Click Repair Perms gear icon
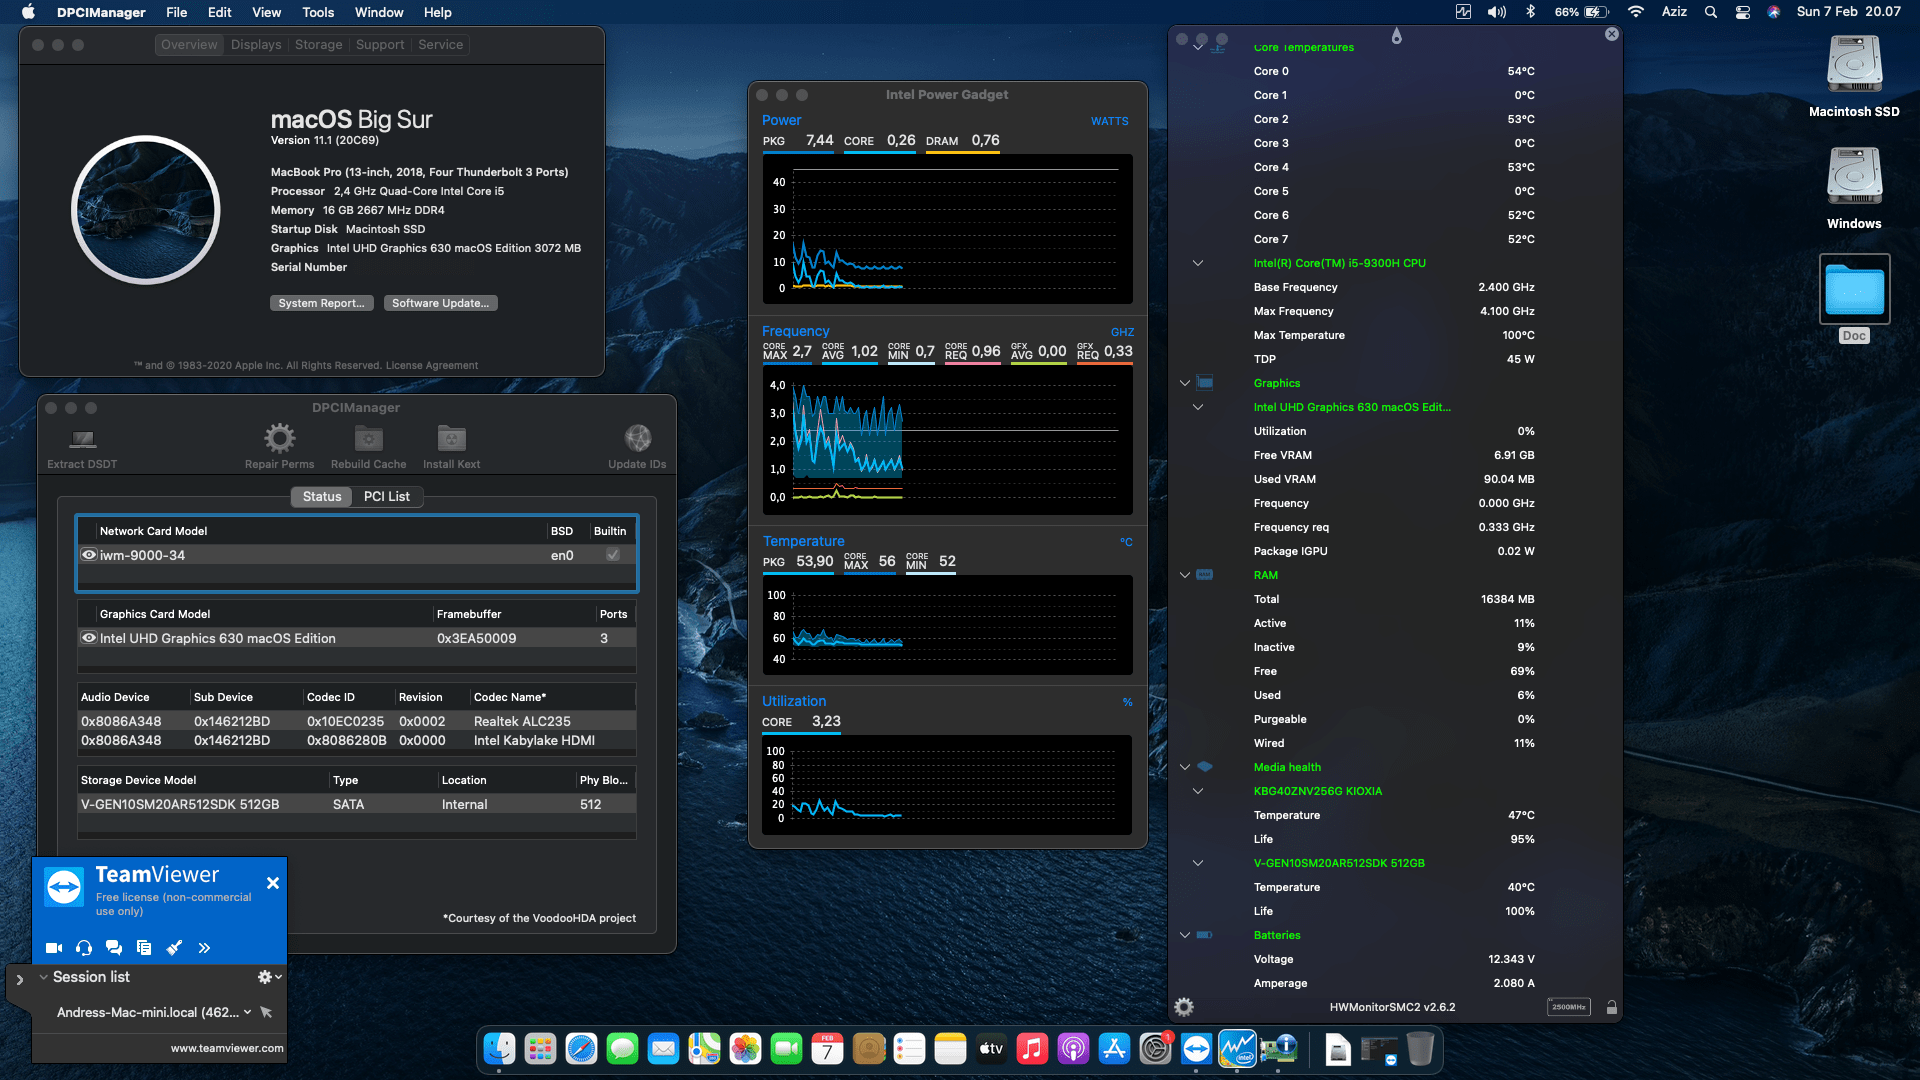1920x1080 pixels. click(x=279, y=438)
